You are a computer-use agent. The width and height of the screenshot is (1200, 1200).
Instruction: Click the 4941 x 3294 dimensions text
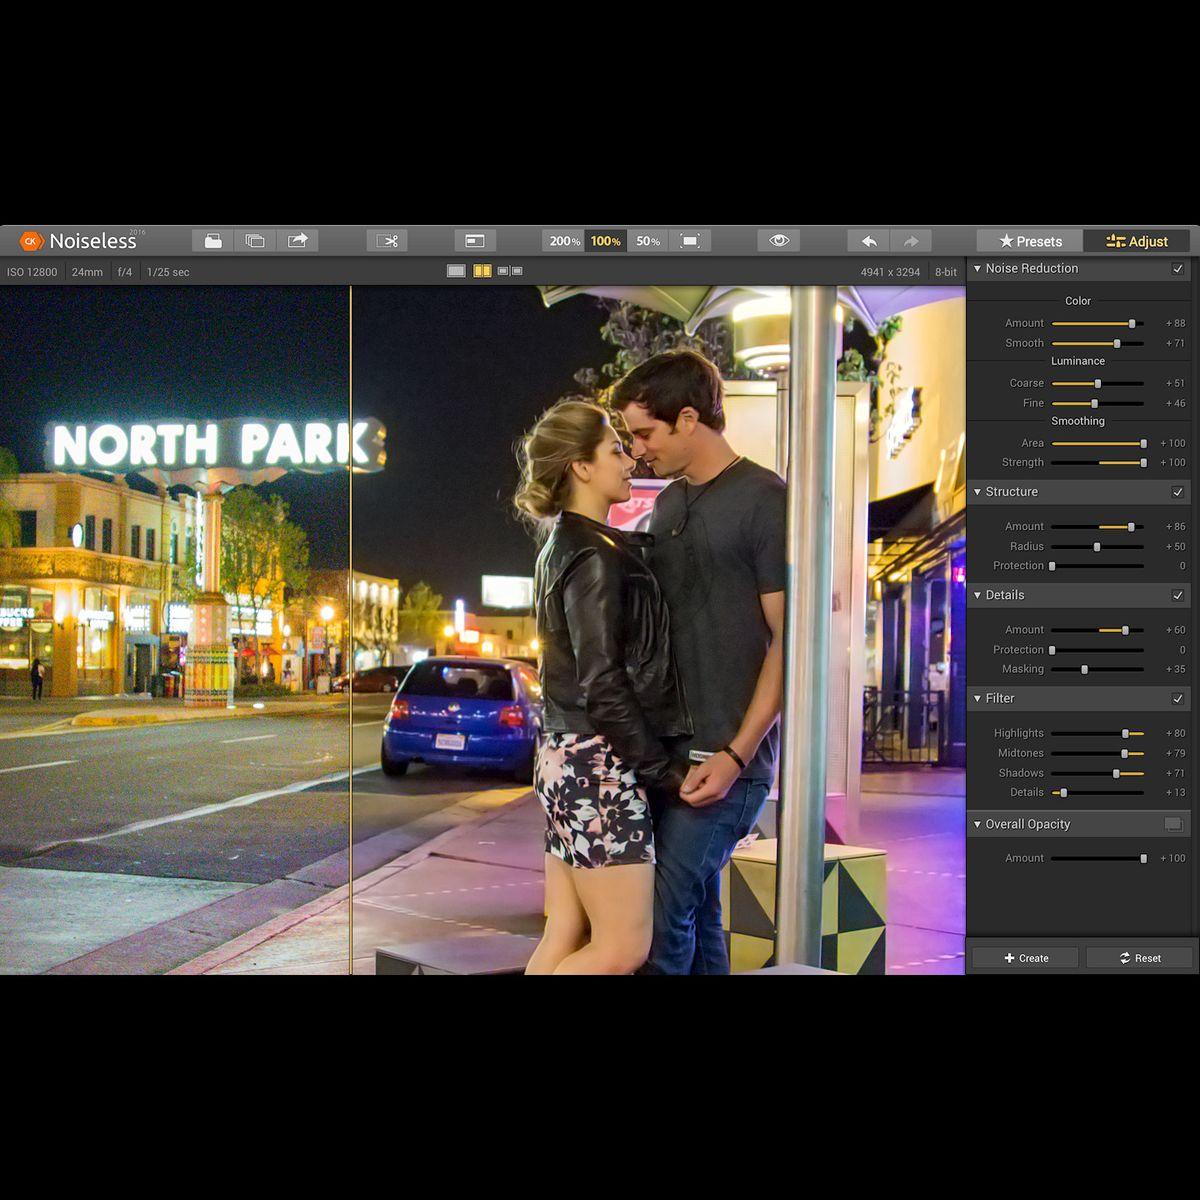click(x=890, y=272)
